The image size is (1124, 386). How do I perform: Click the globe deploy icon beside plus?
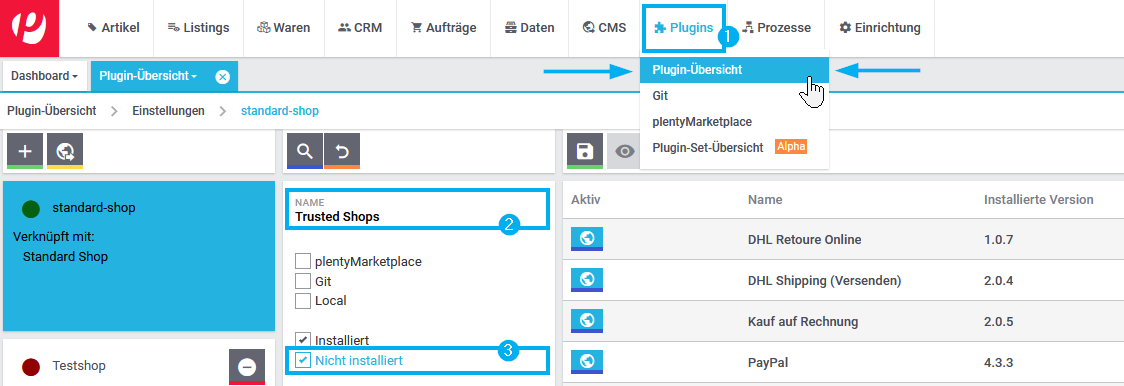tap(65, 151)
